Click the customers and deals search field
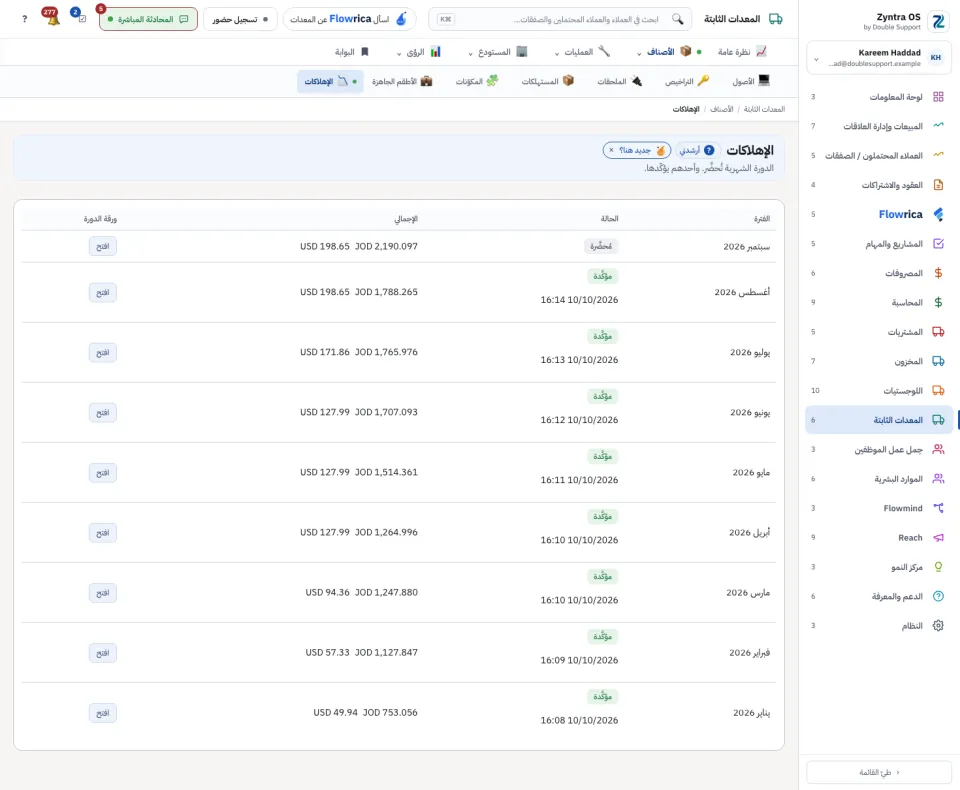 click(x=560, y=19)
